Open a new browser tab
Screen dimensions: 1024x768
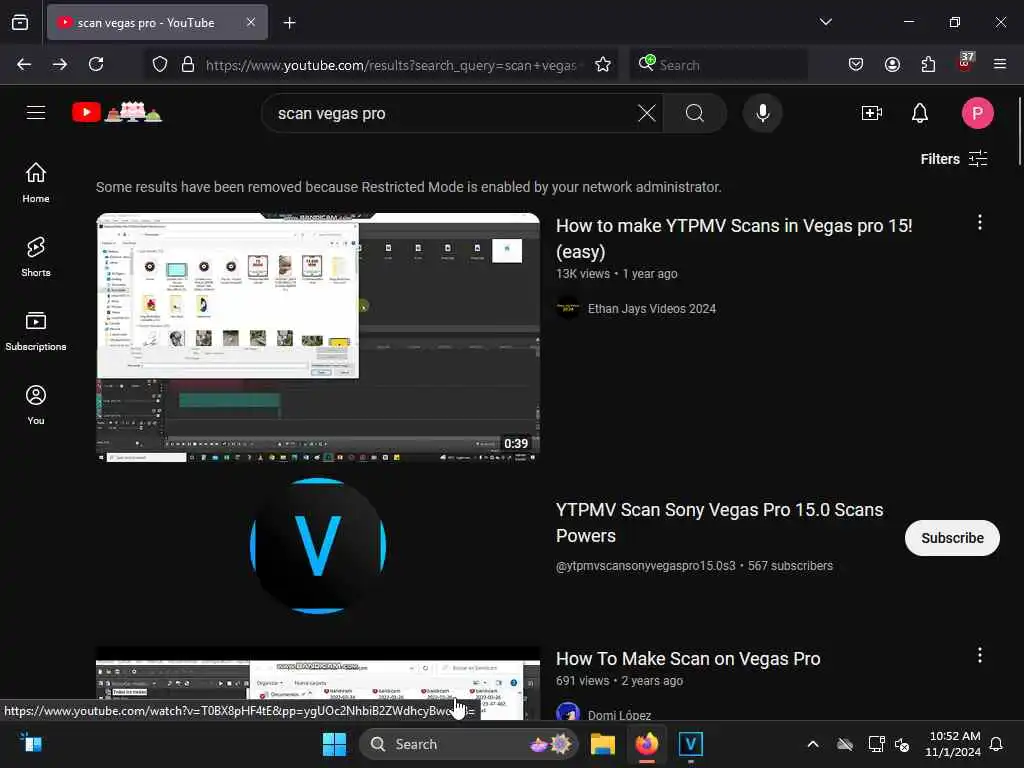tap(289, 23)
